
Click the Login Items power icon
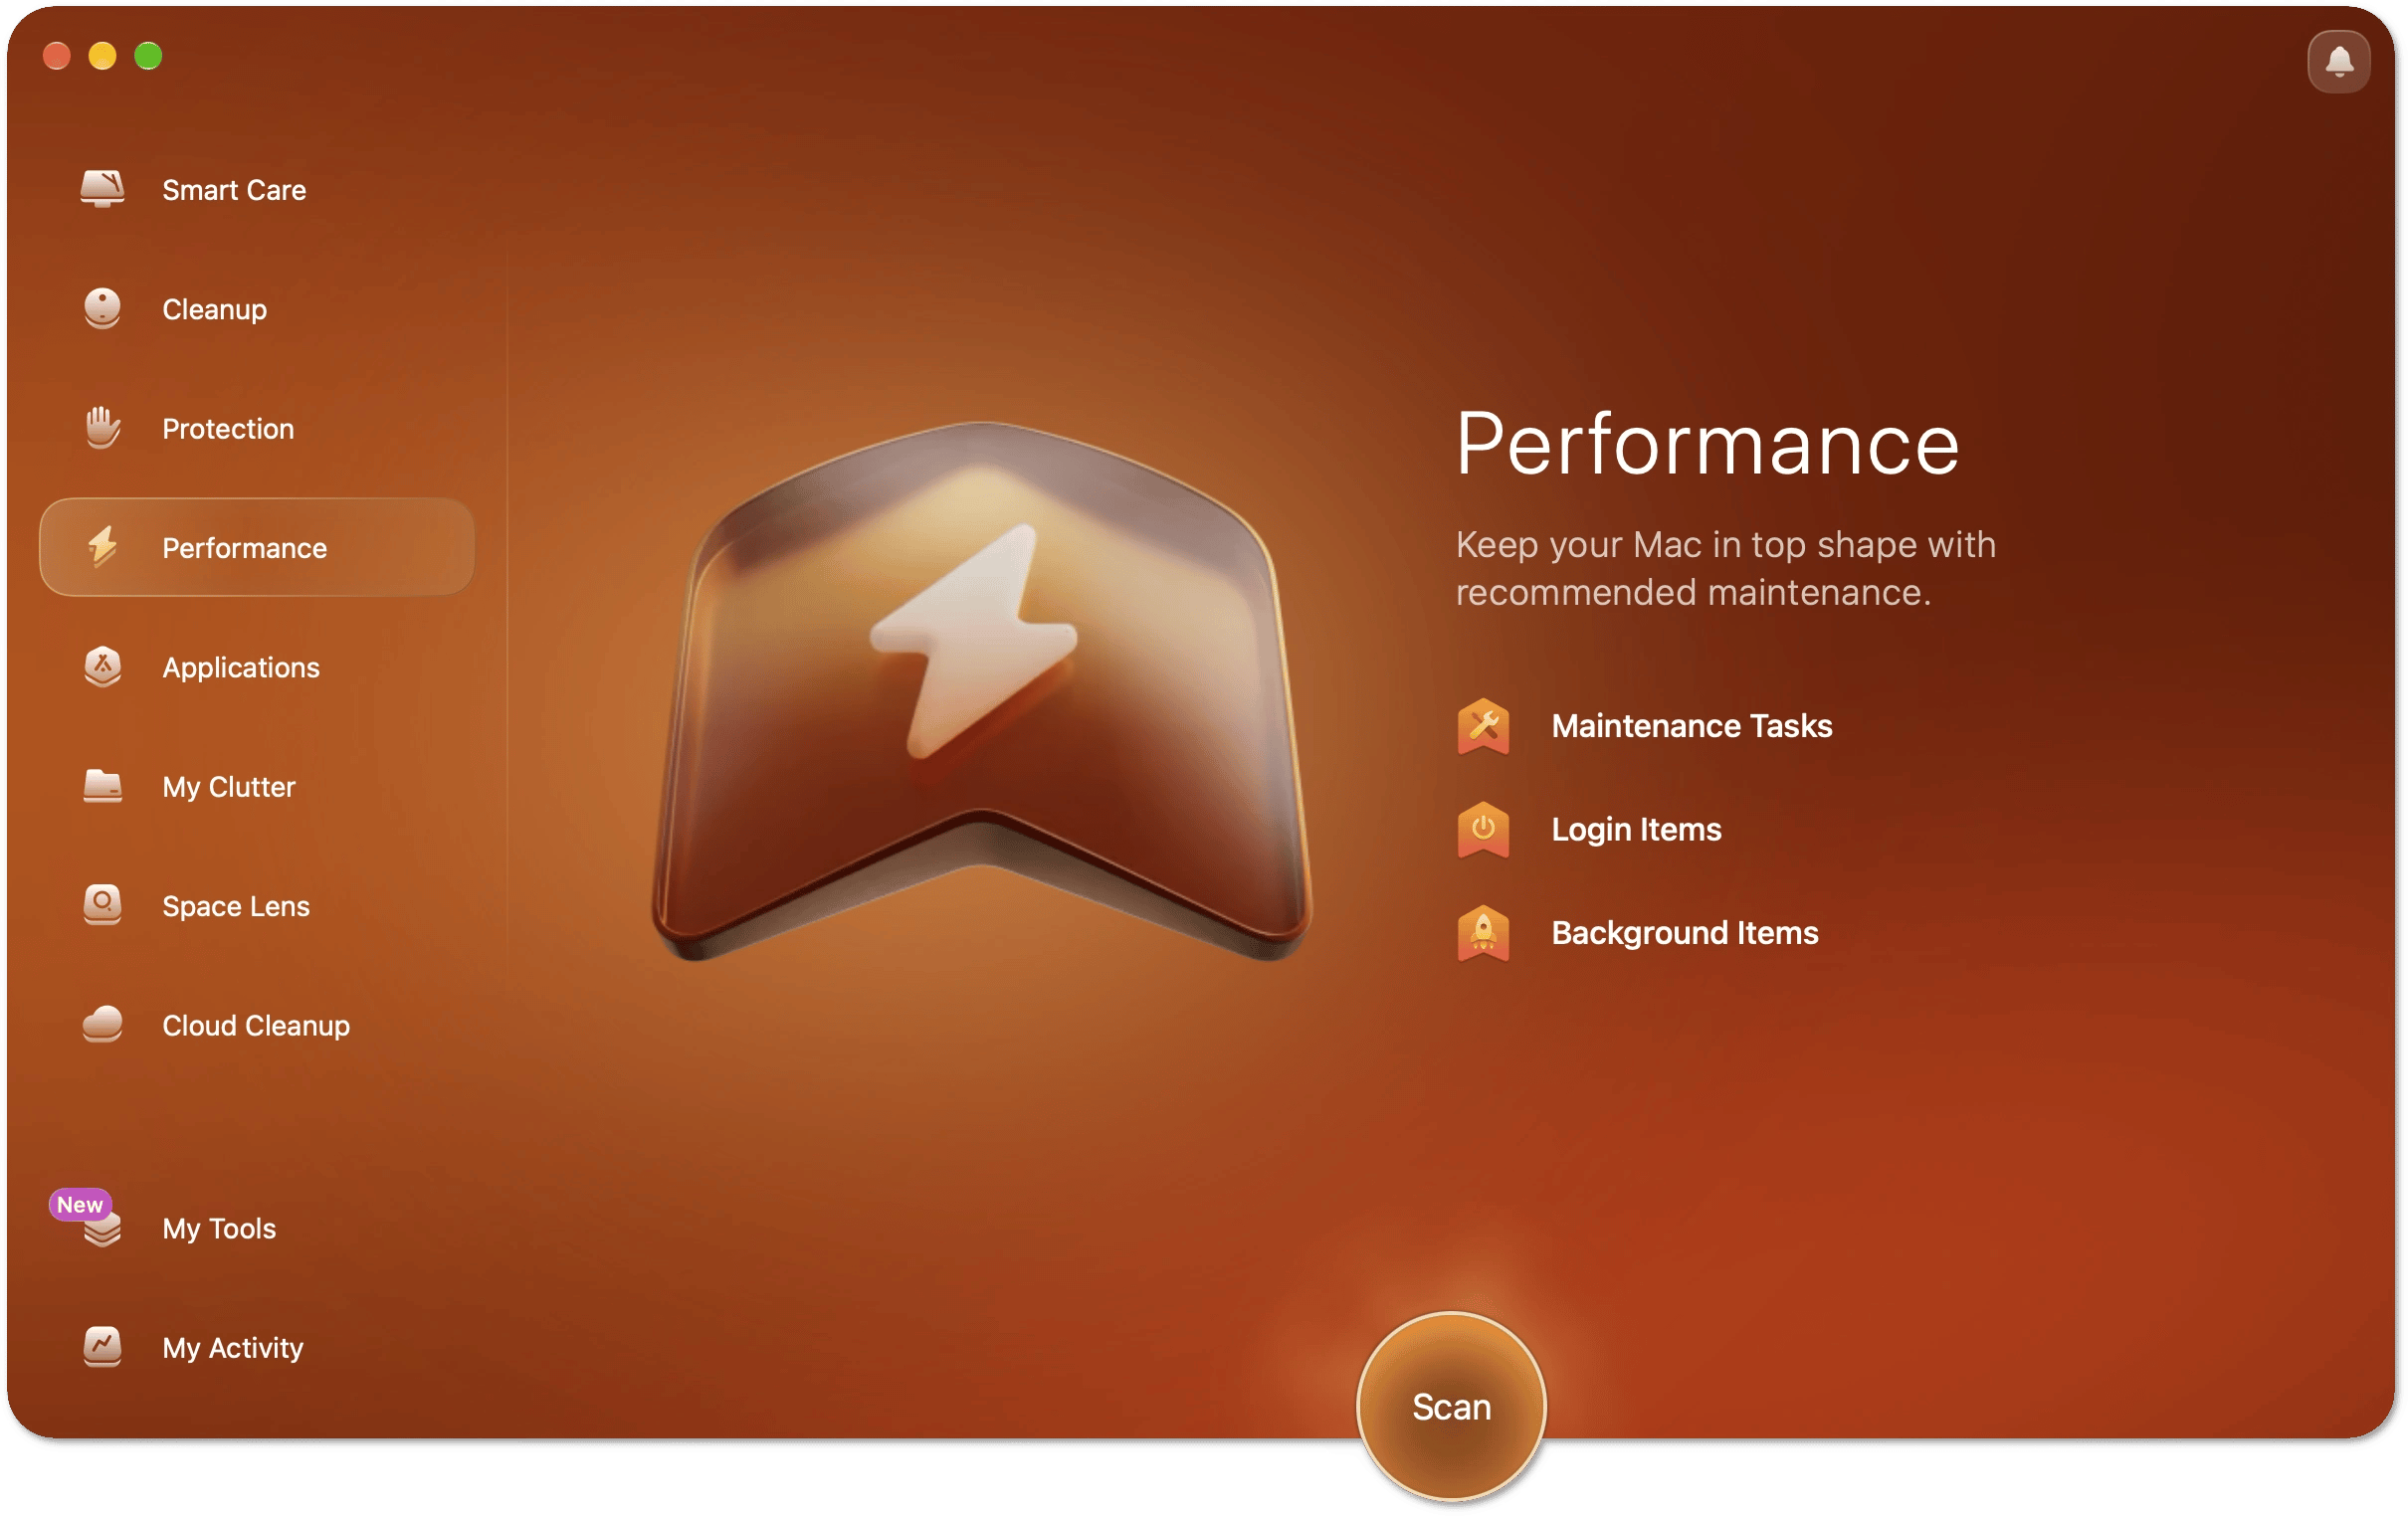(x=1483, y=830)
